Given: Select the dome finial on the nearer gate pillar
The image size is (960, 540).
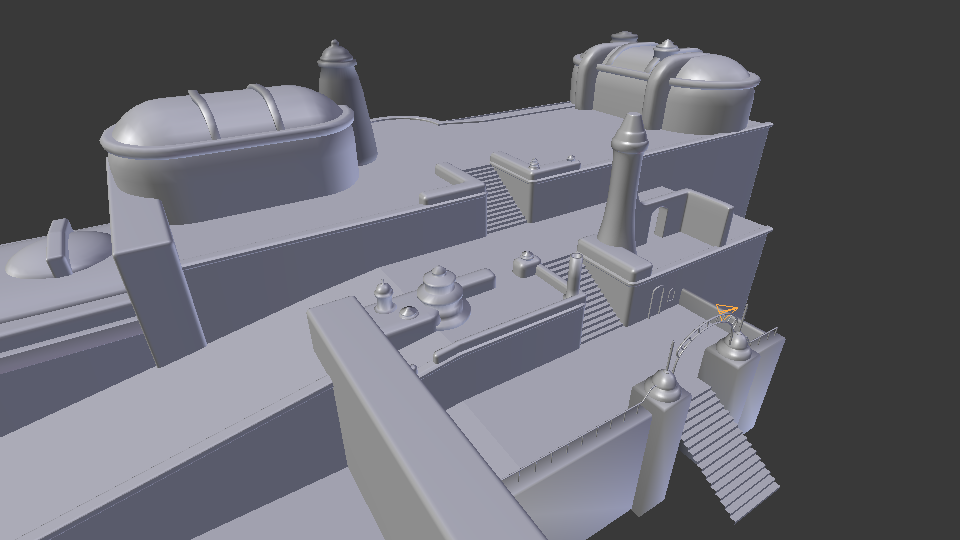Looking at the screenshot, I should [666, 385].
